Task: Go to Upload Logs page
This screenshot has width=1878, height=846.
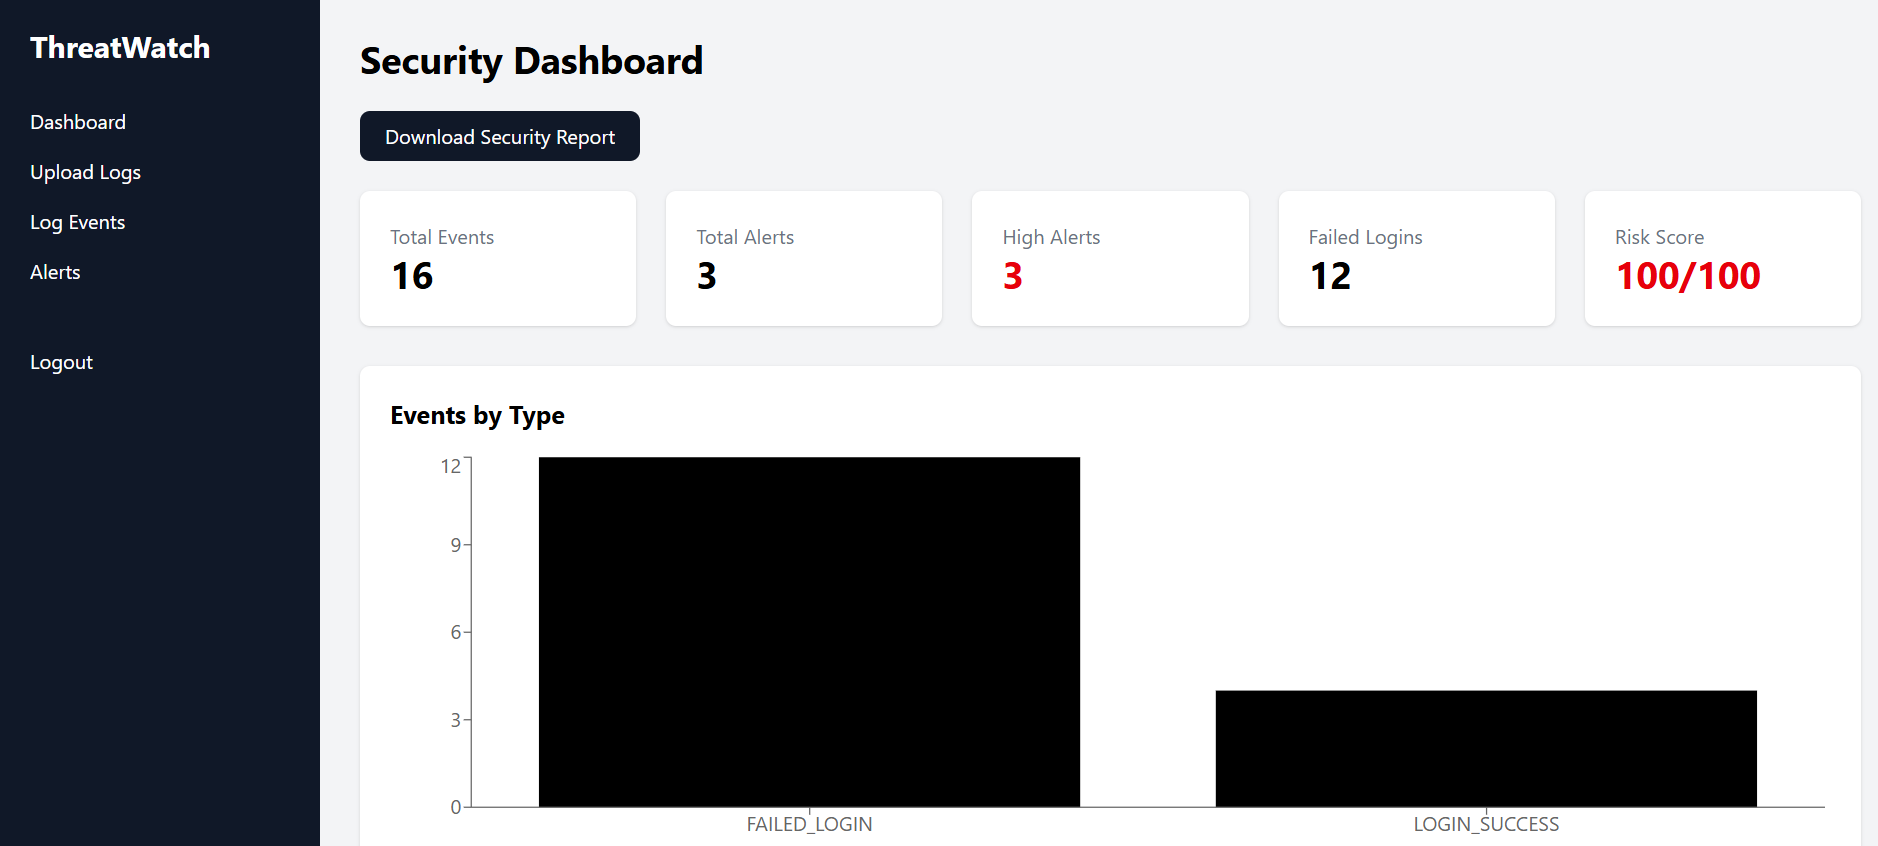Action: 85,172
